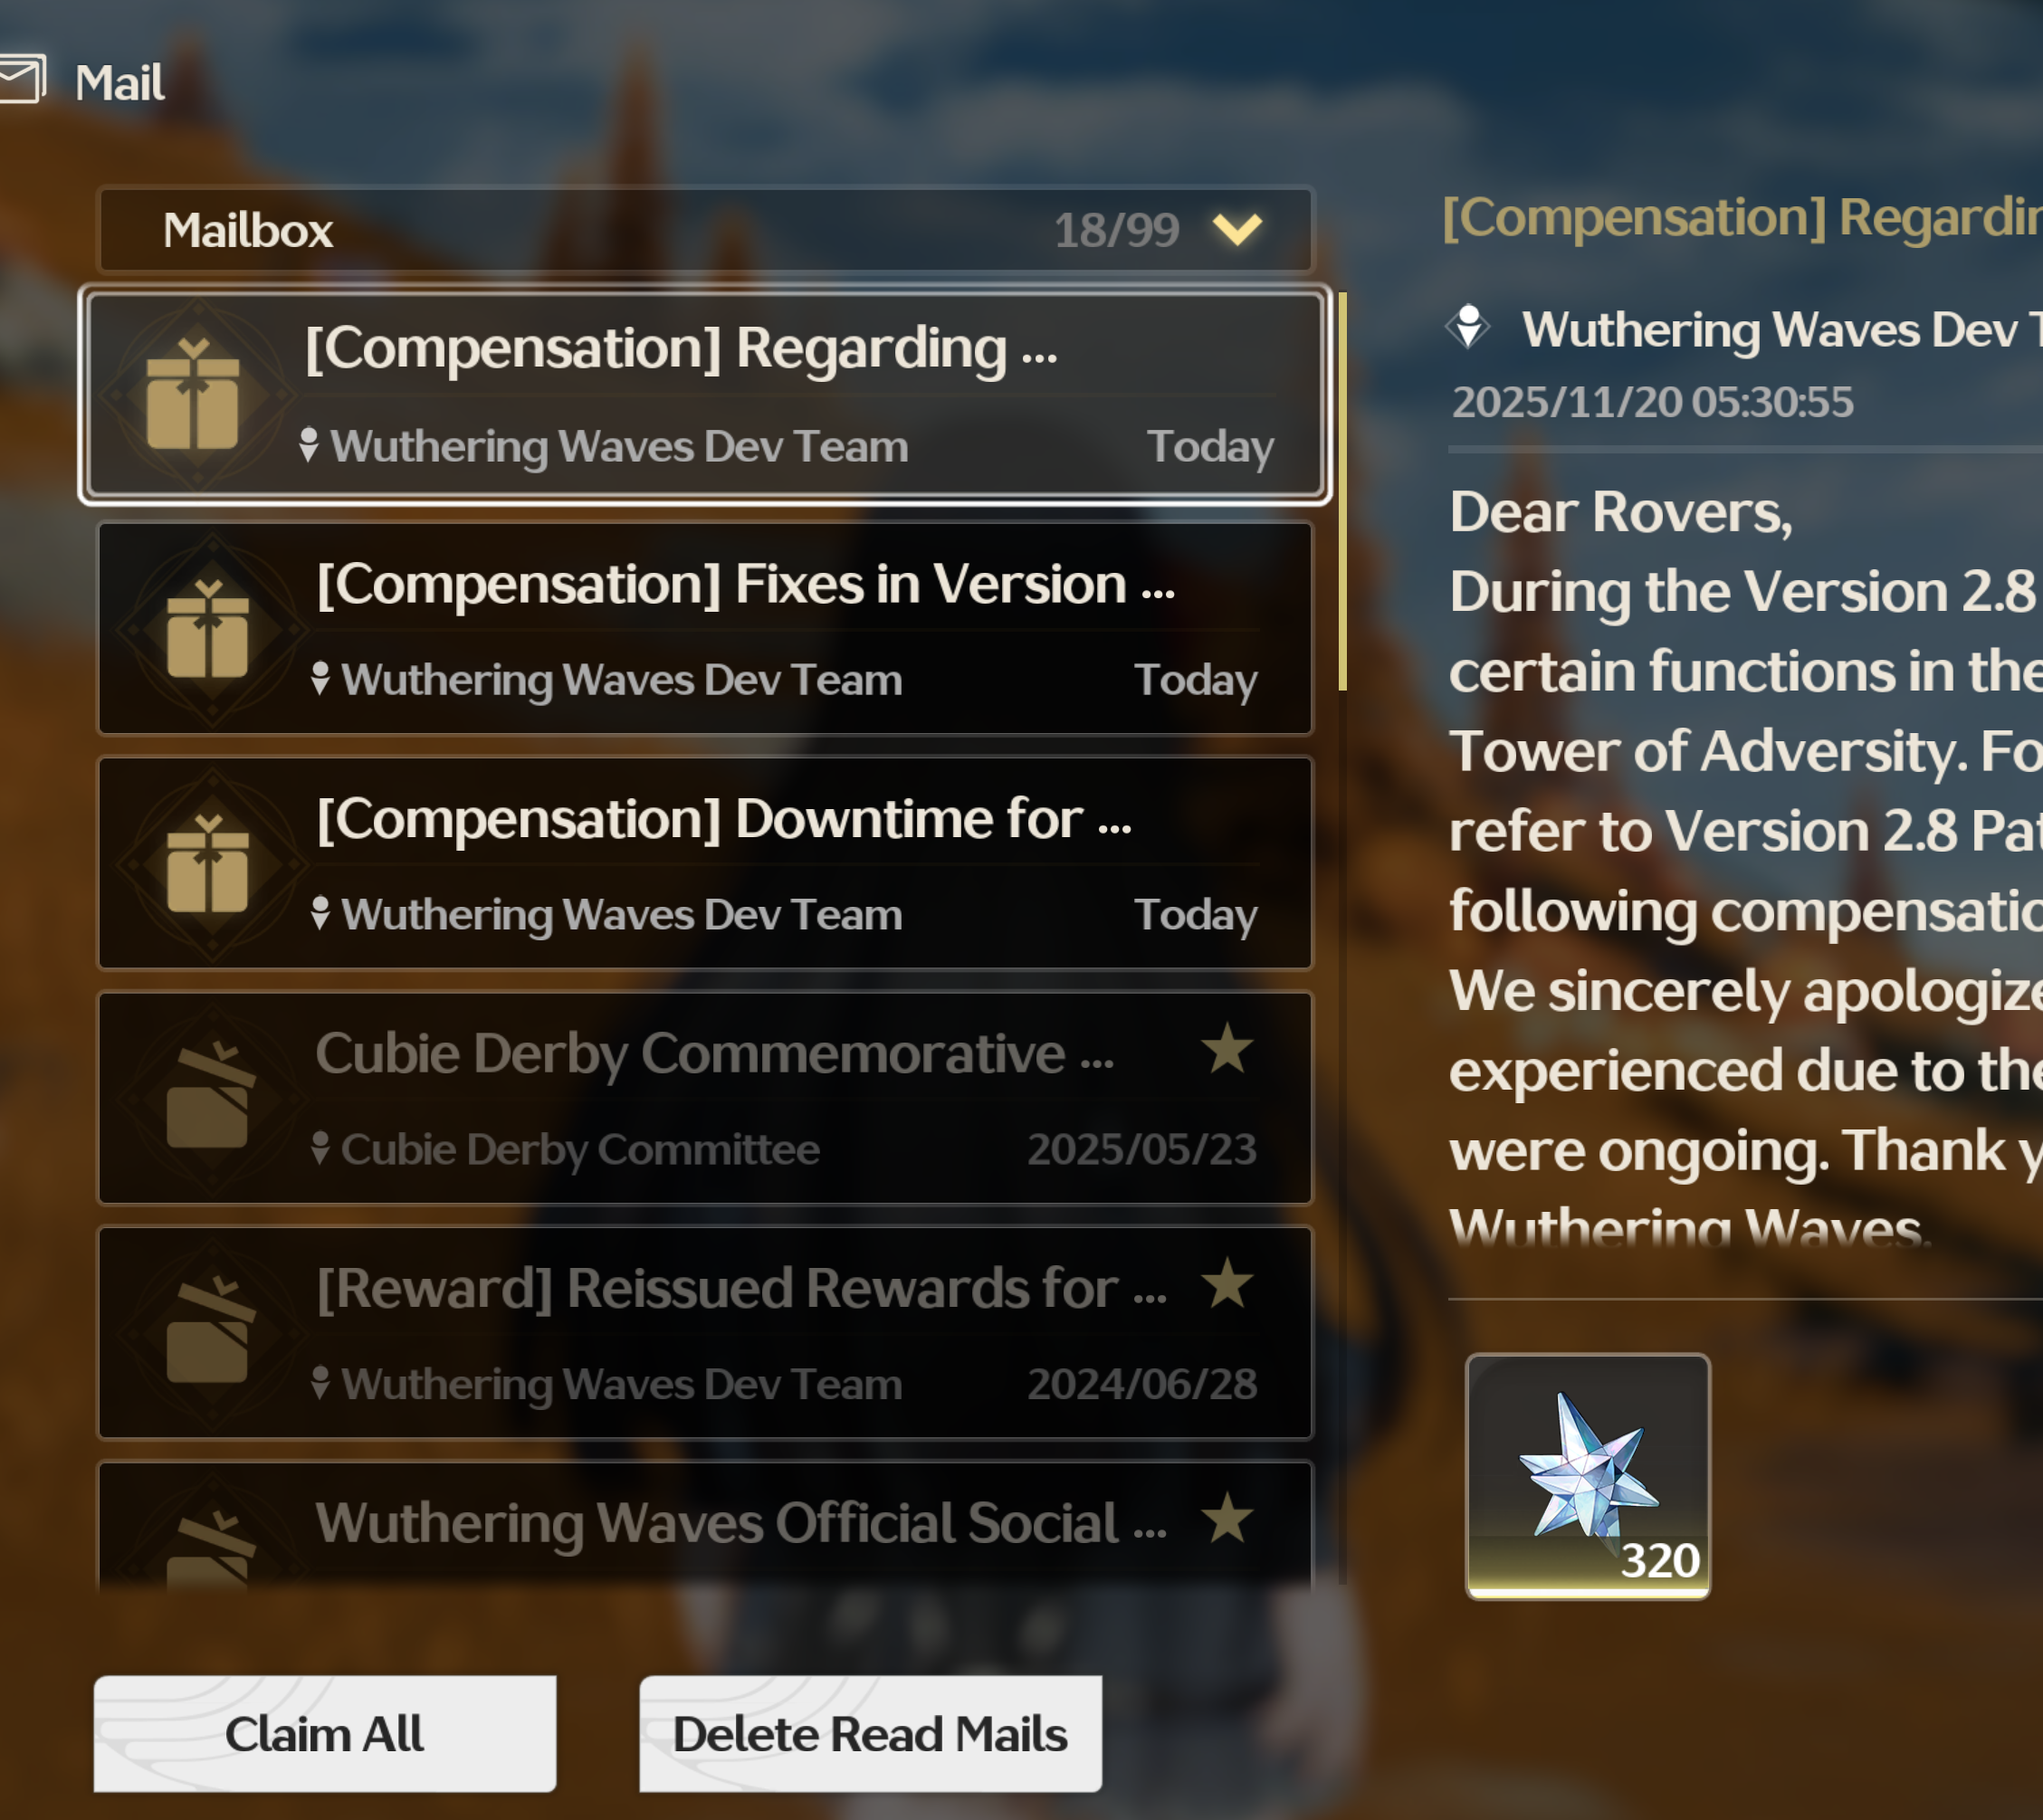Click the sender emblem beside Wuthering Waves Dev

click(x=1468, y=327)
